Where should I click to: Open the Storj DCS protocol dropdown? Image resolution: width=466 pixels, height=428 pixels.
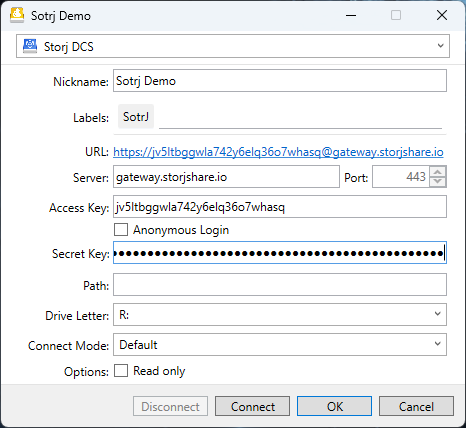pyautogui.click(x=233, y=46)
